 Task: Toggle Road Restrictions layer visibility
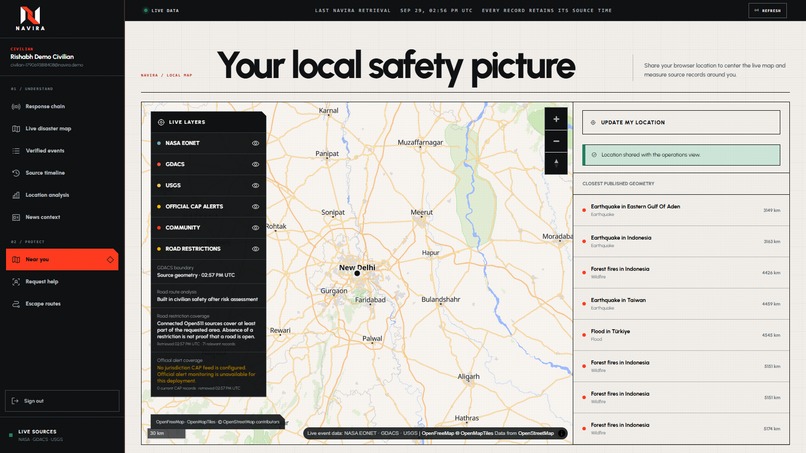255,249
